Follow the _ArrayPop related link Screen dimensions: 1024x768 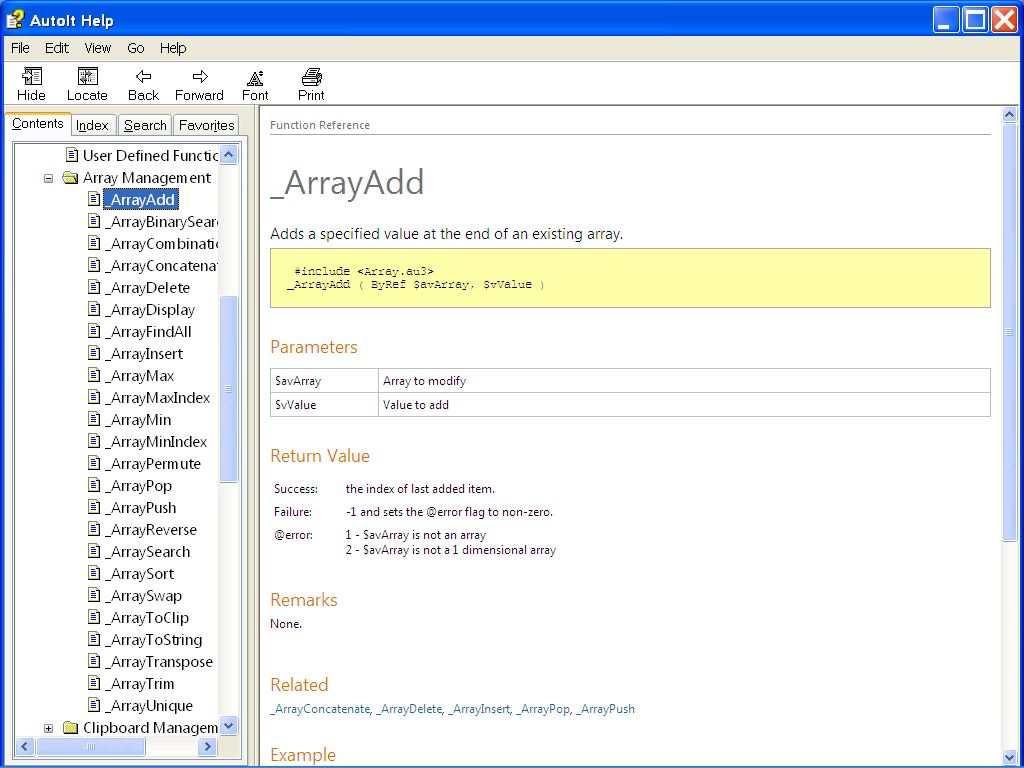543,709
